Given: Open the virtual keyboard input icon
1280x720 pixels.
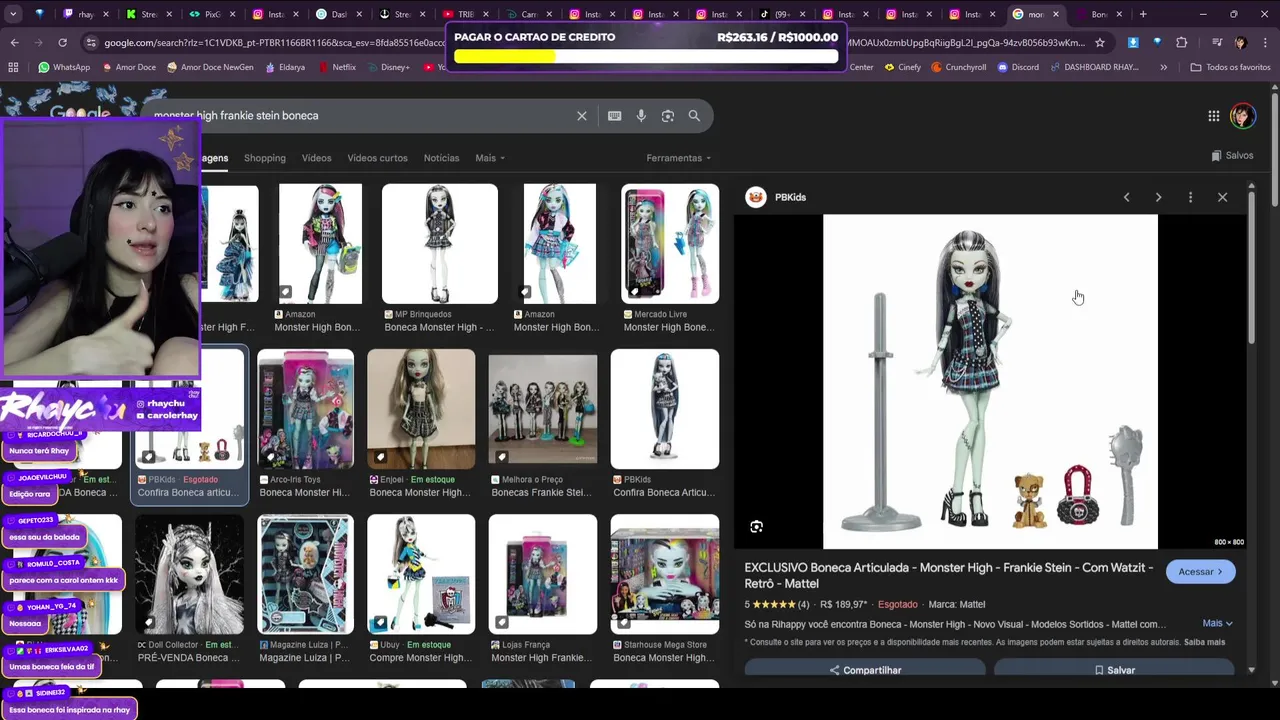Looking at the screenshot, I should [614, 116].
